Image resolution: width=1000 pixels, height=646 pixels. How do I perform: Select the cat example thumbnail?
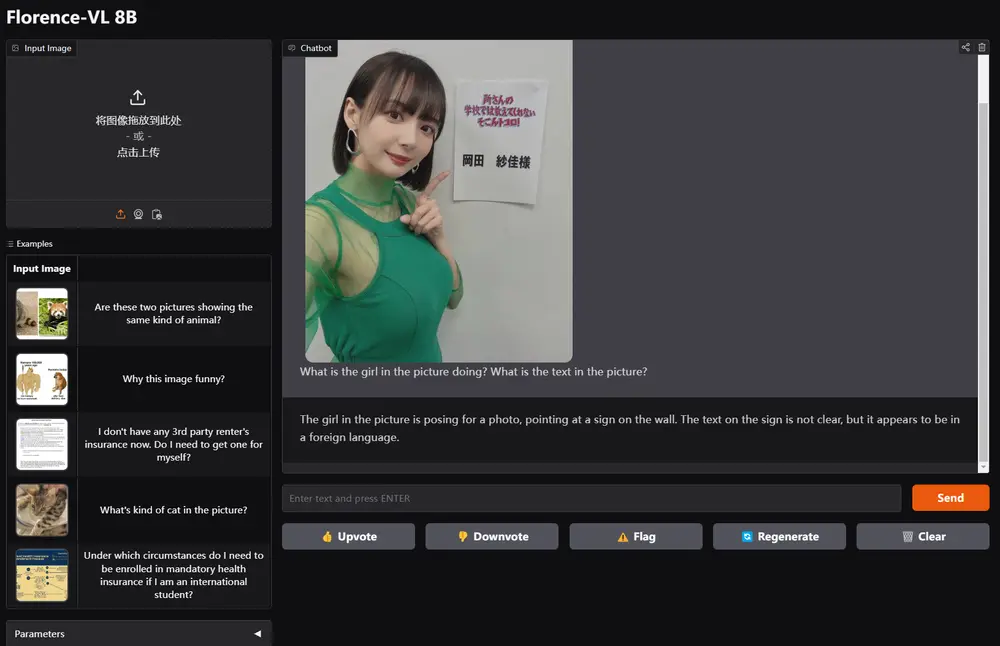pyautogui.click(x=42, y=510)
